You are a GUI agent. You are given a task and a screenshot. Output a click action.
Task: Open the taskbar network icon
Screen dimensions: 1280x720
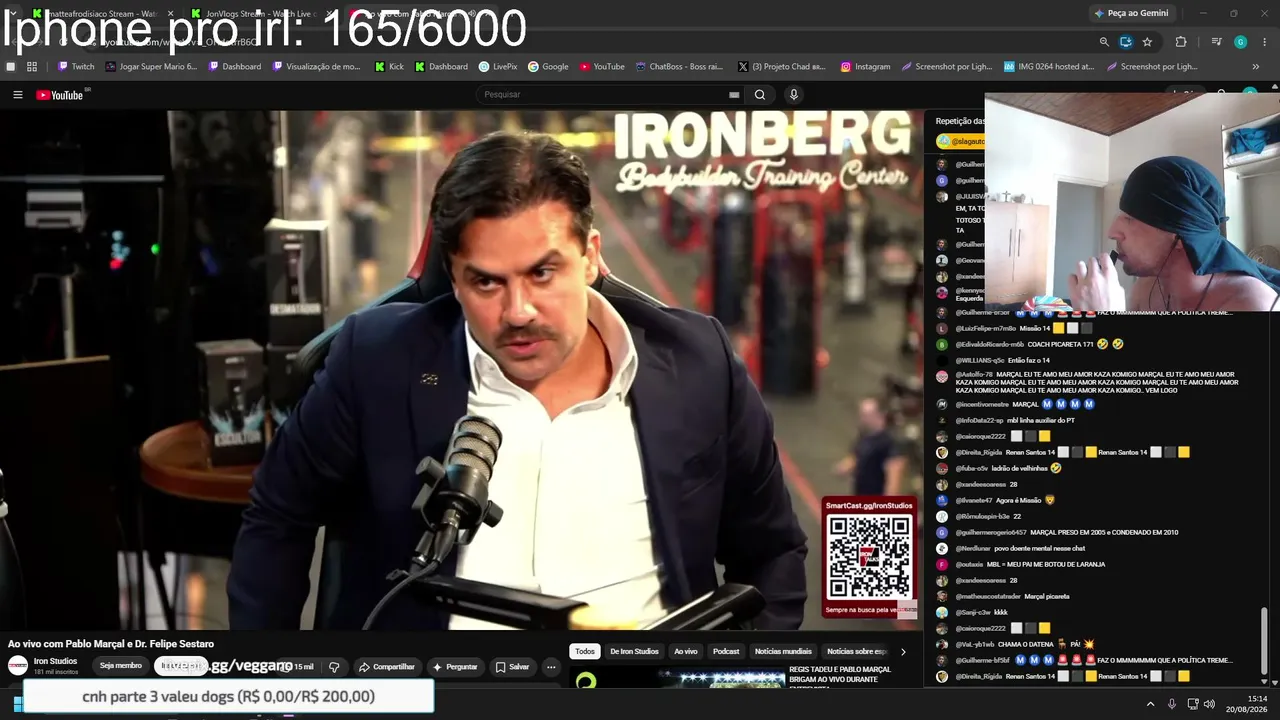coord(1191,704)
